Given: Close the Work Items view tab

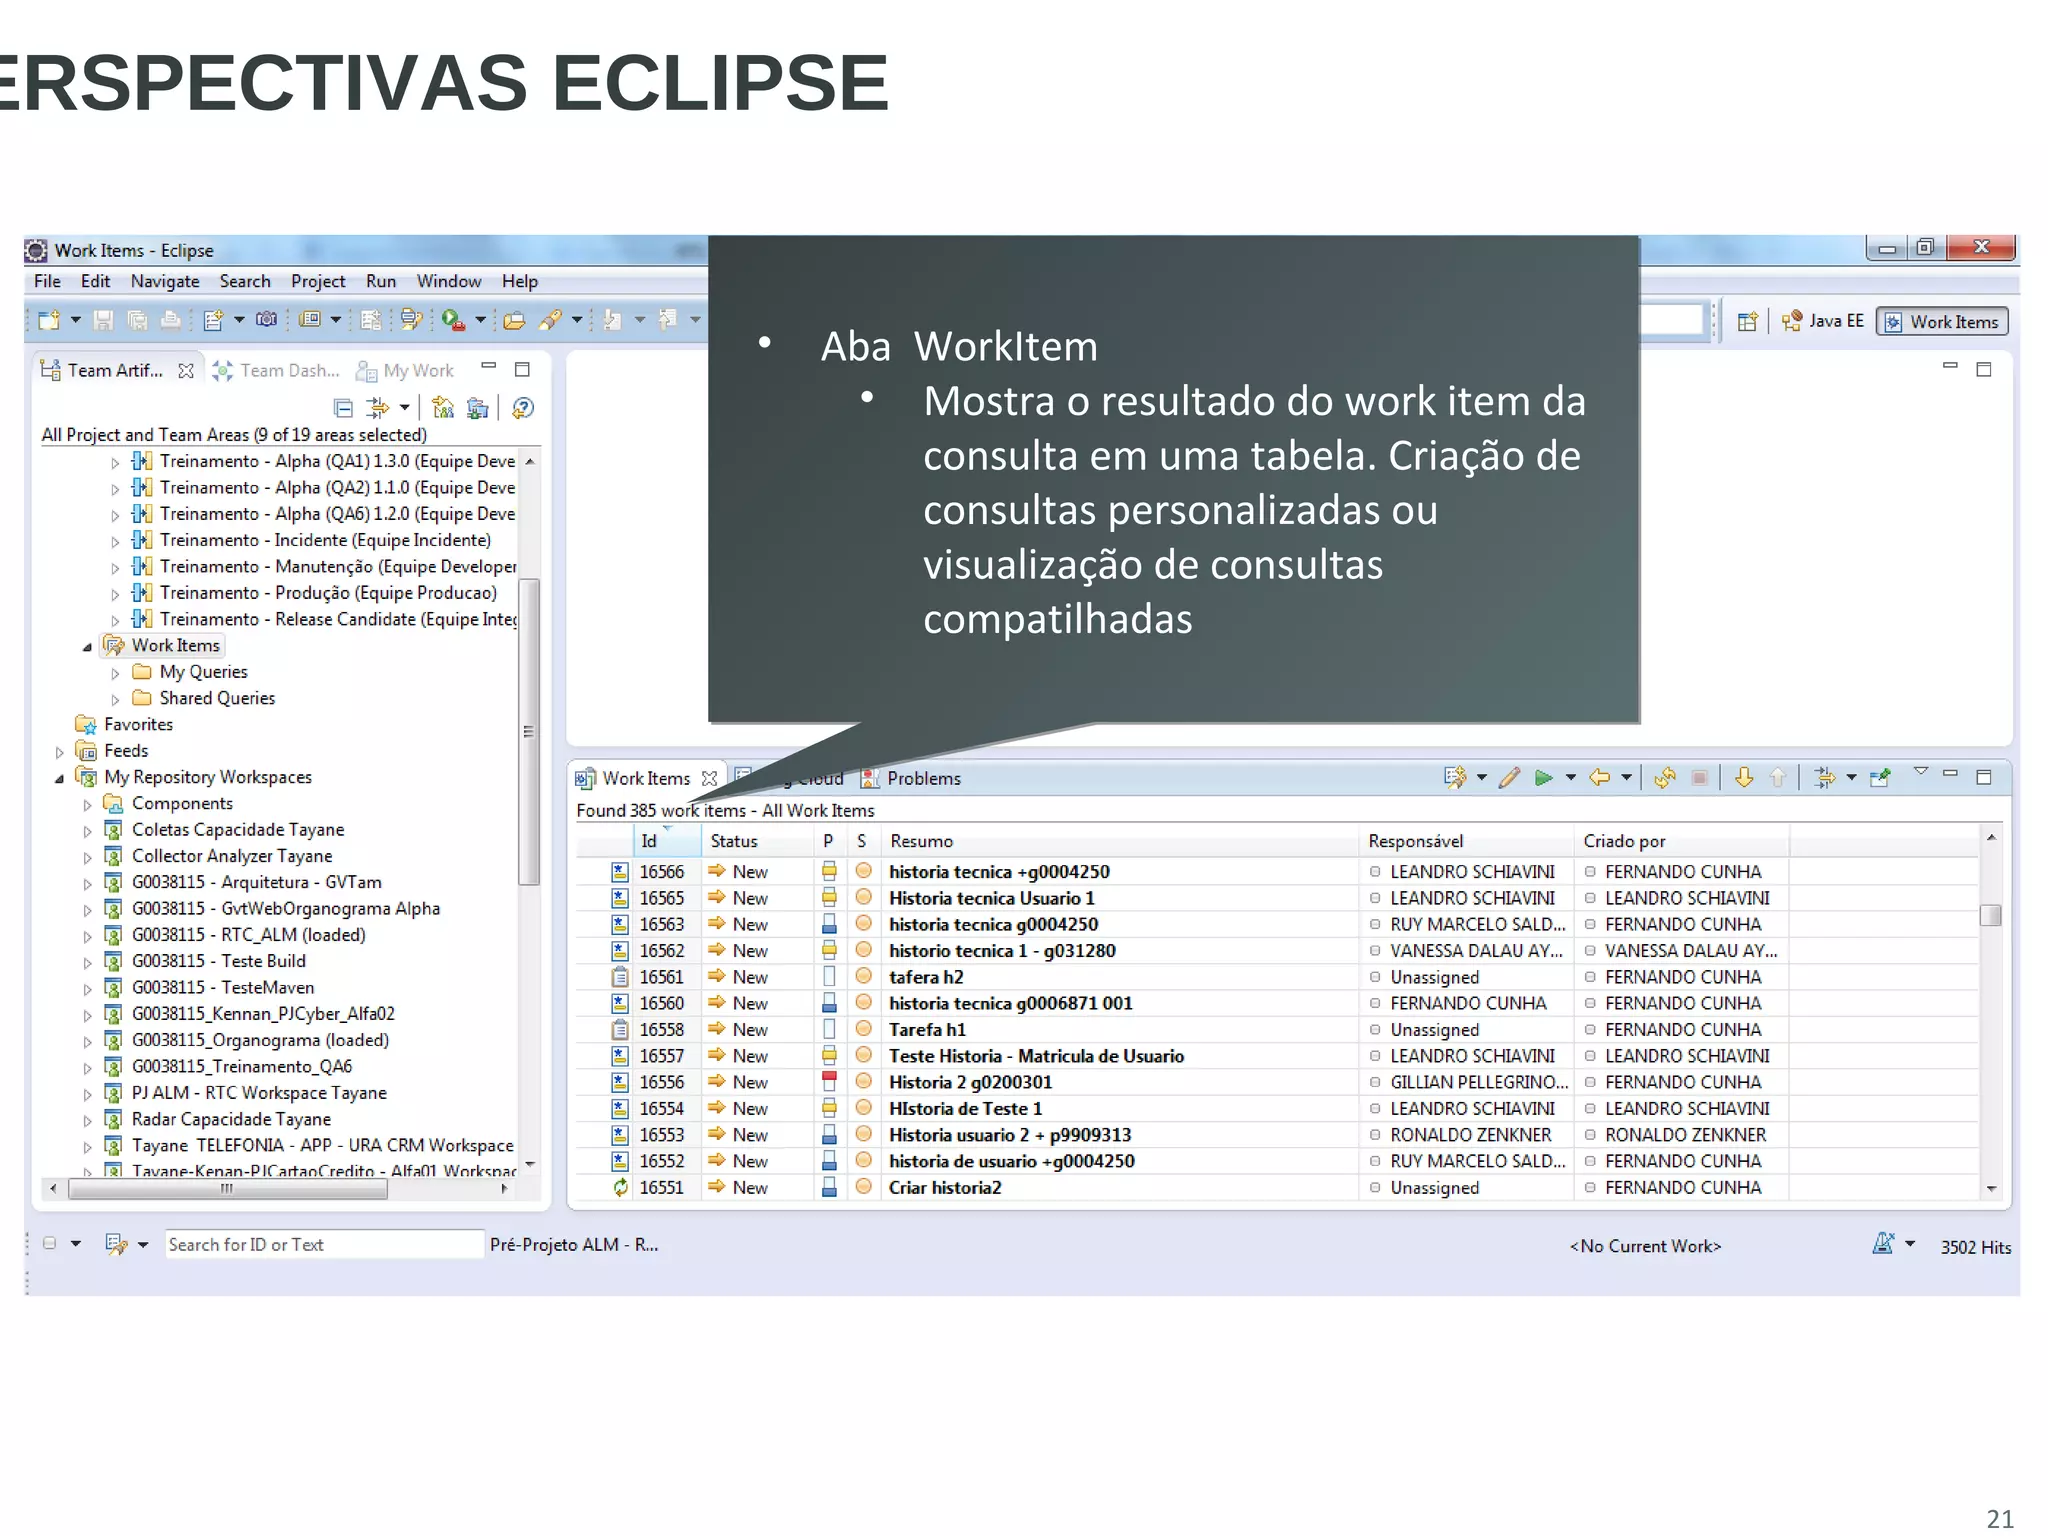Looking at the screenshot, I should 709,779.
